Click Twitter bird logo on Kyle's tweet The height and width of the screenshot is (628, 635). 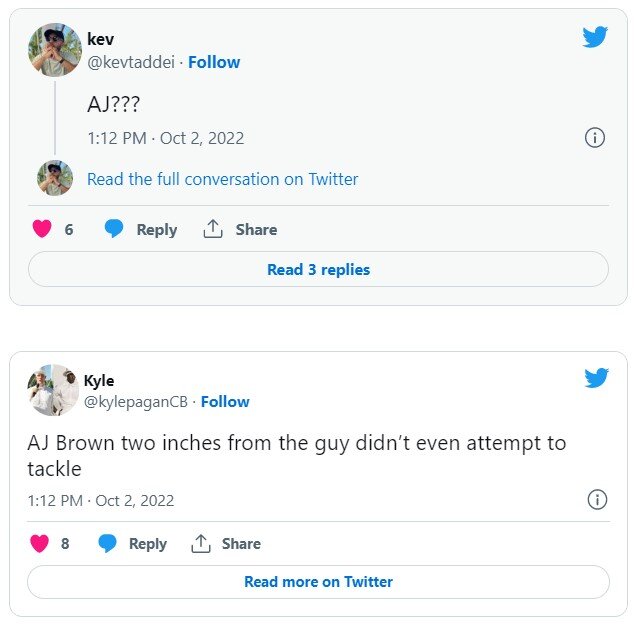[597, 377]
